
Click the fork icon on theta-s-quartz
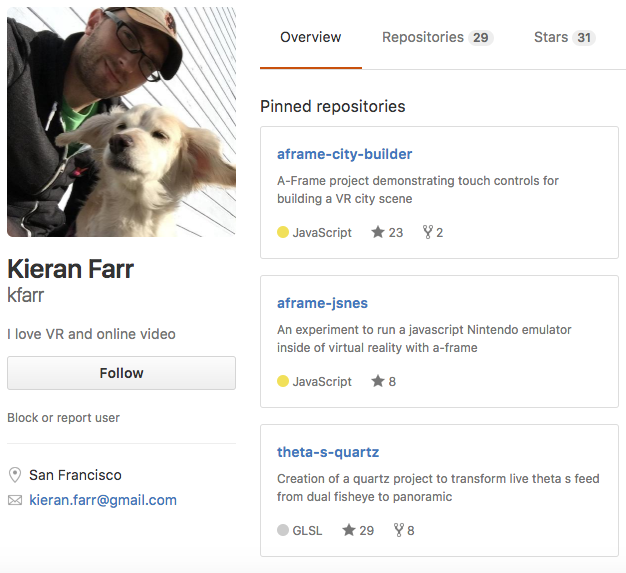(x=398, y=530)
